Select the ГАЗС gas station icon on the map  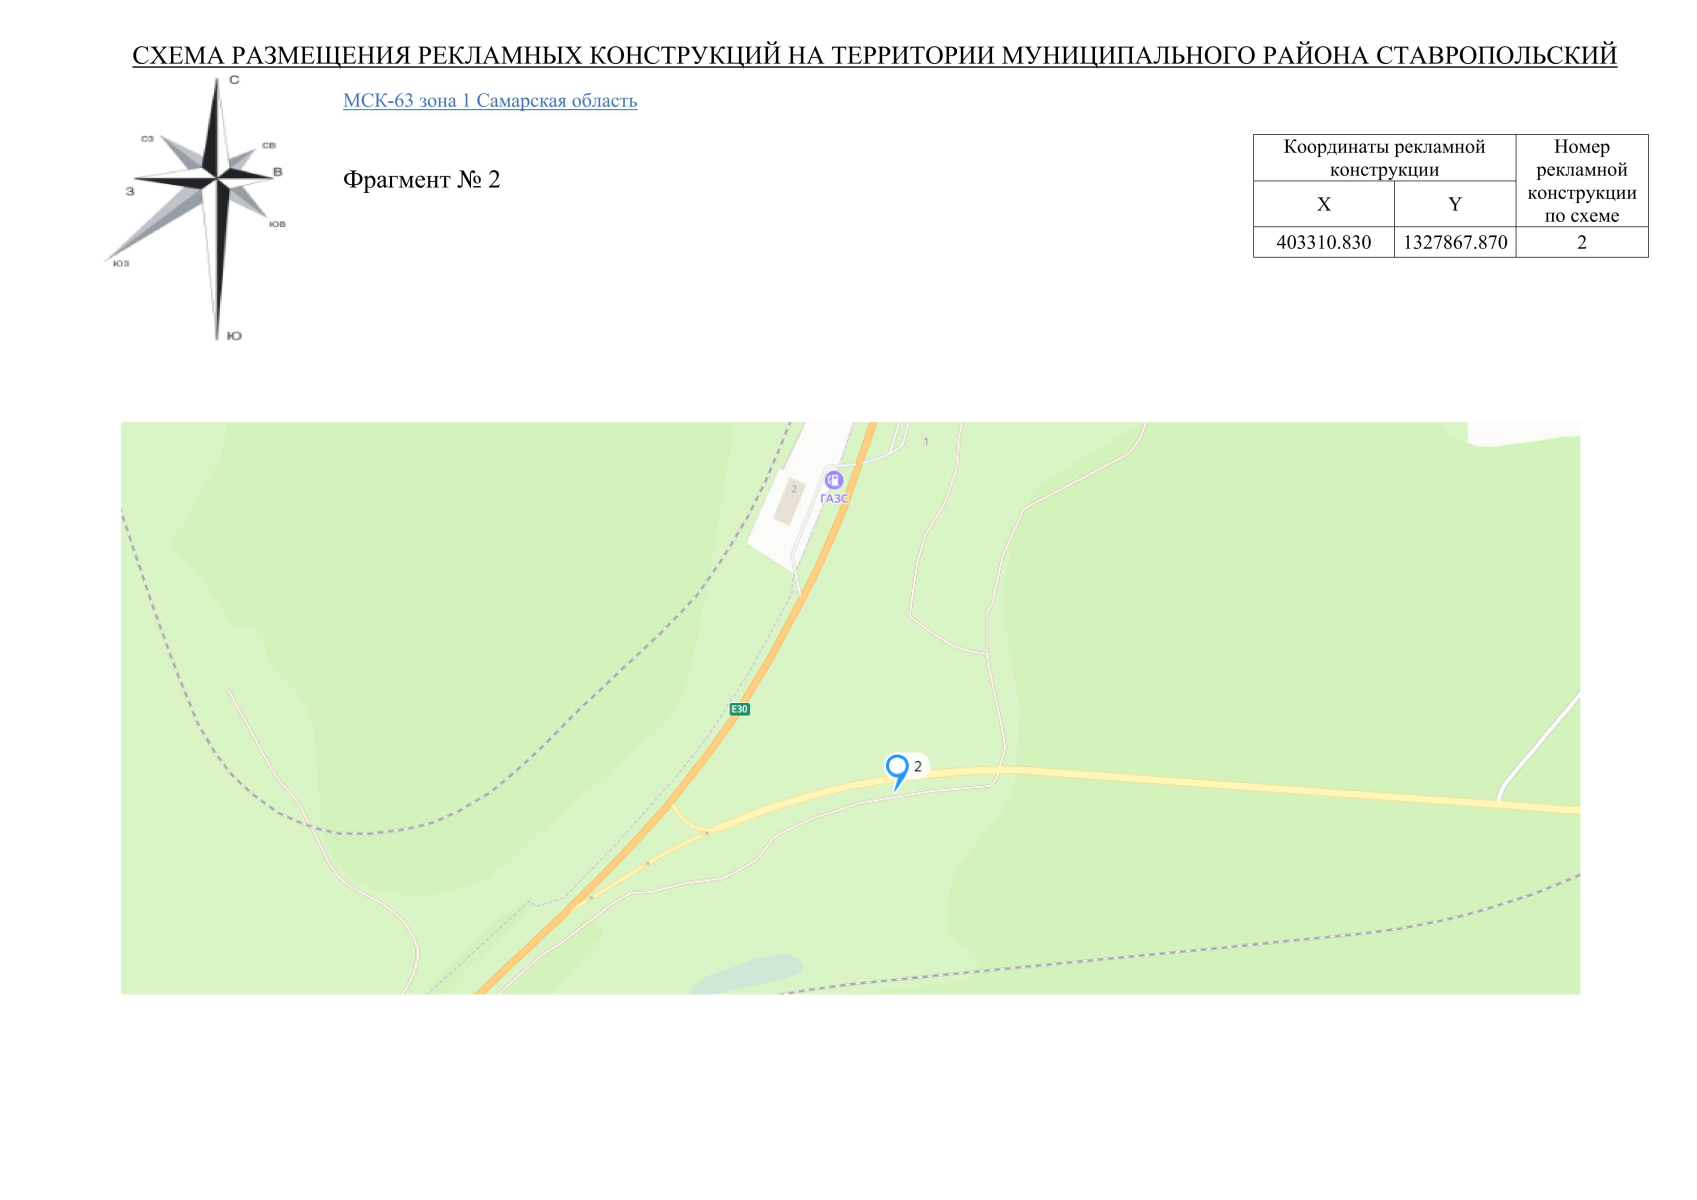[833, 480]
